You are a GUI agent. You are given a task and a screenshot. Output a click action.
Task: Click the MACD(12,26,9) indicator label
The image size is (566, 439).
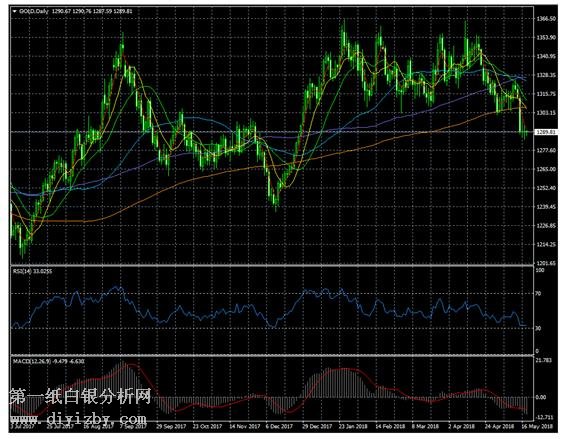point(49,361)
